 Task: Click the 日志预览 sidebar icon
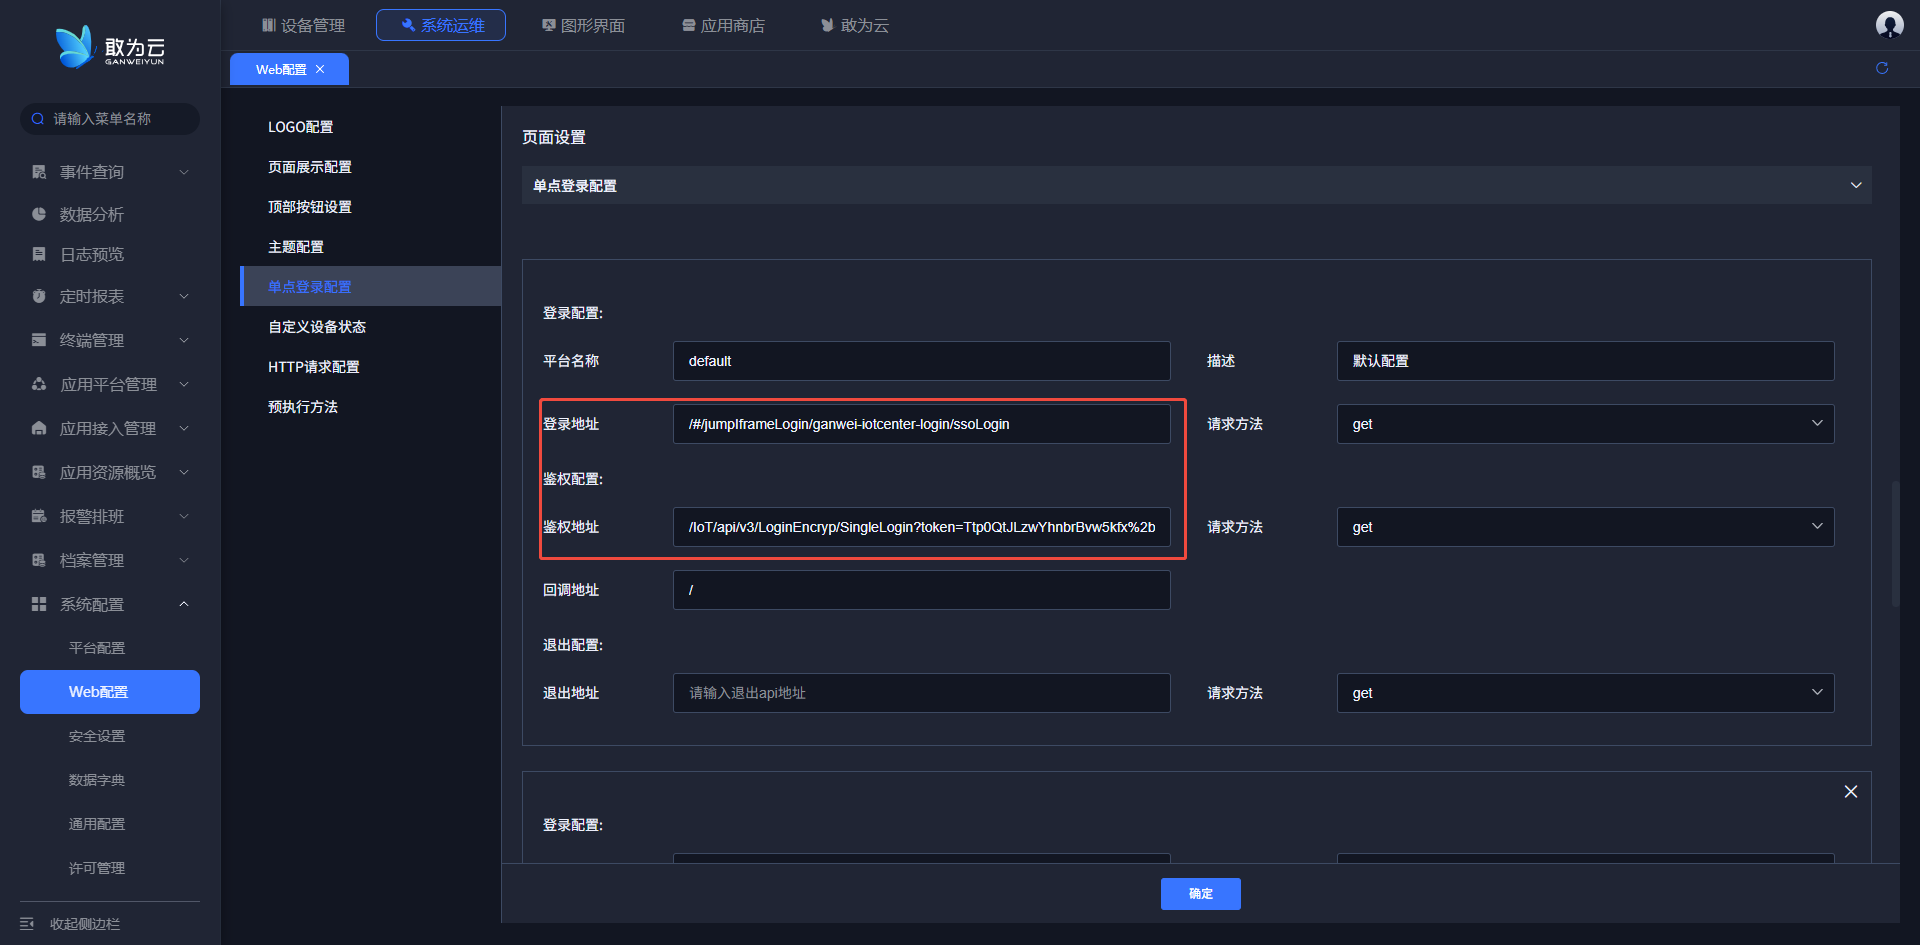point(39,254)
